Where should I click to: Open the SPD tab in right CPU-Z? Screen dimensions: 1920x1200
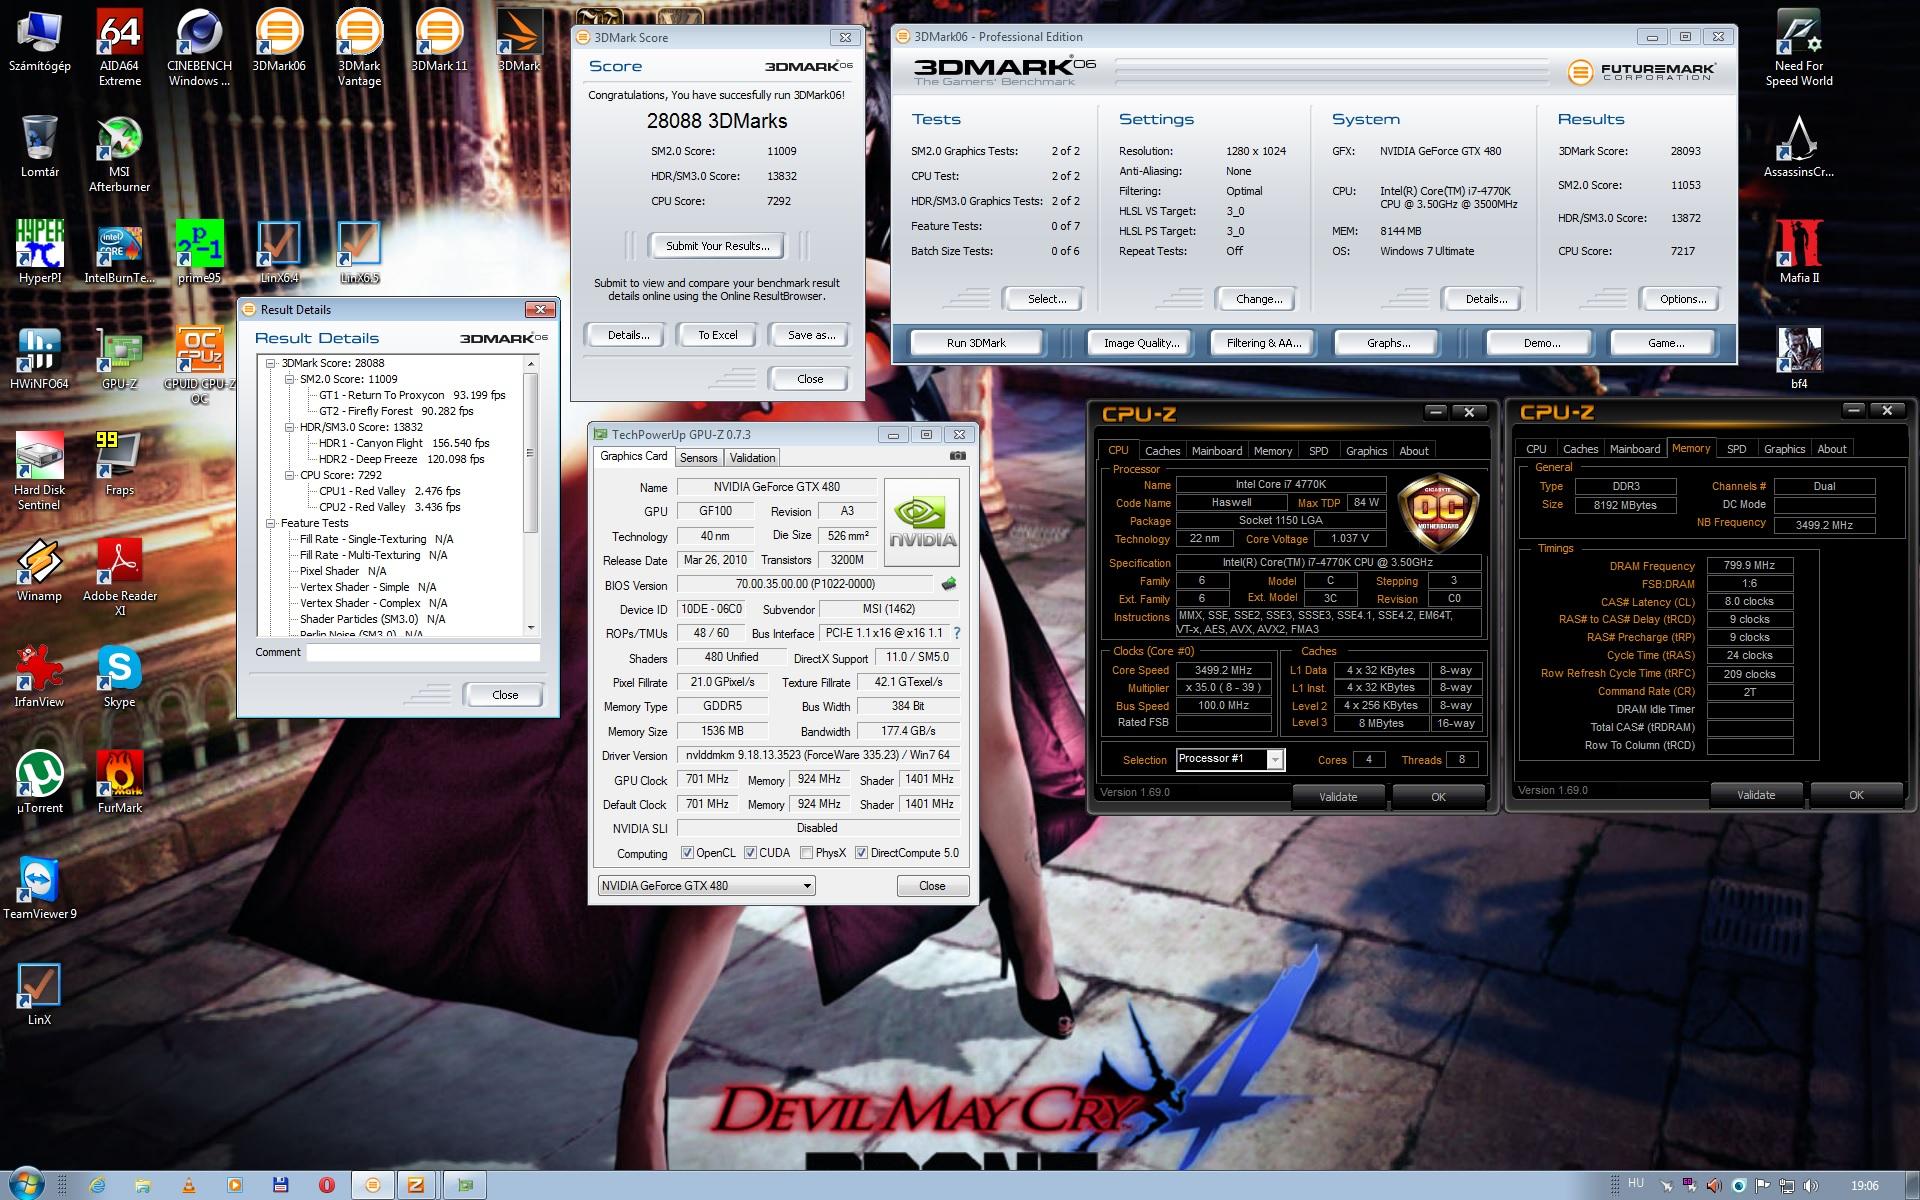click(1736, 449)
